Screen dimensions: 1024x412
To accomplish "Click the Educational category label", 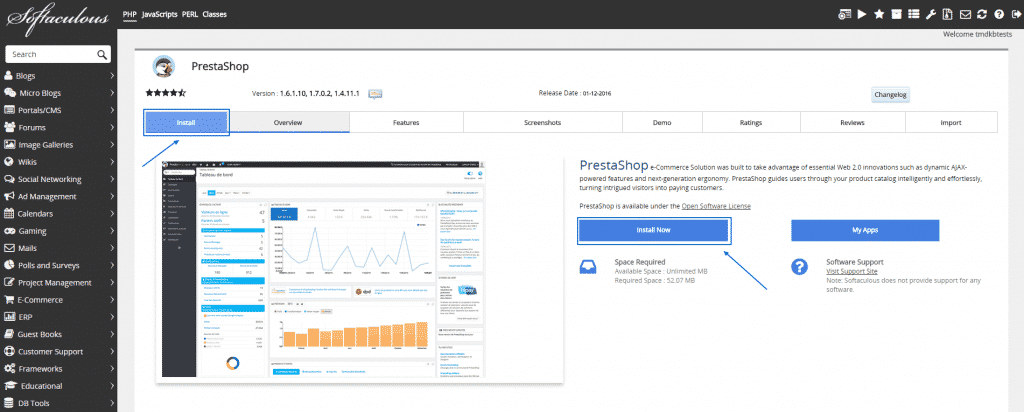I will click(x=41, y=386).
